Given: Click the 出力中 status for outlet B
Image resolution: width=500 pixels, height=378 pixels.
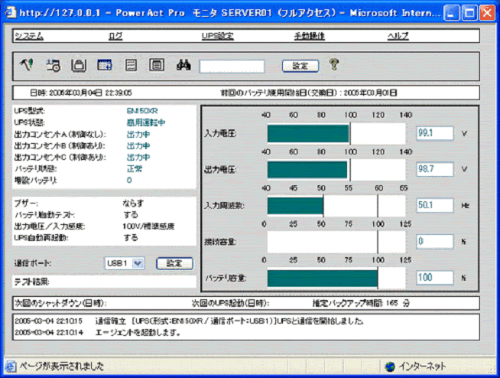Looking at the screenshot, I should click(x=138, y=146).
